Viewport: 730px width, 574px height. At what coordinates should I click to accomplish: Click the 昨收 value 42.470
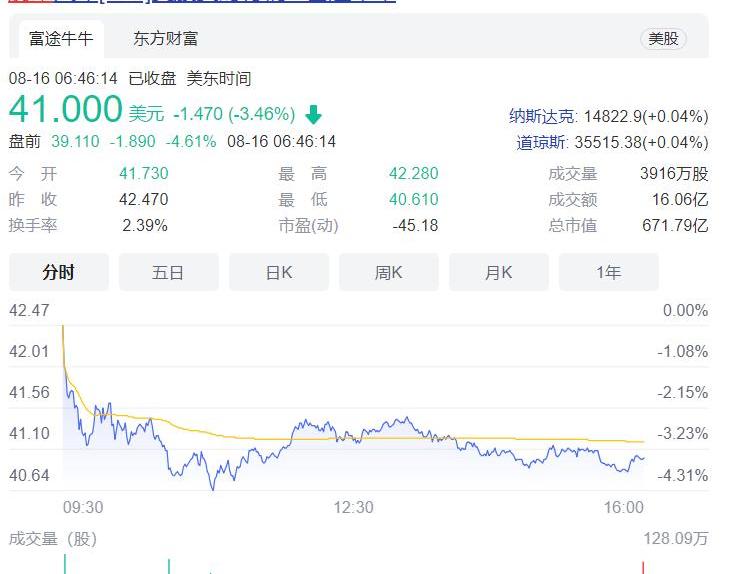pyautogui.click(x=143, y=199)
